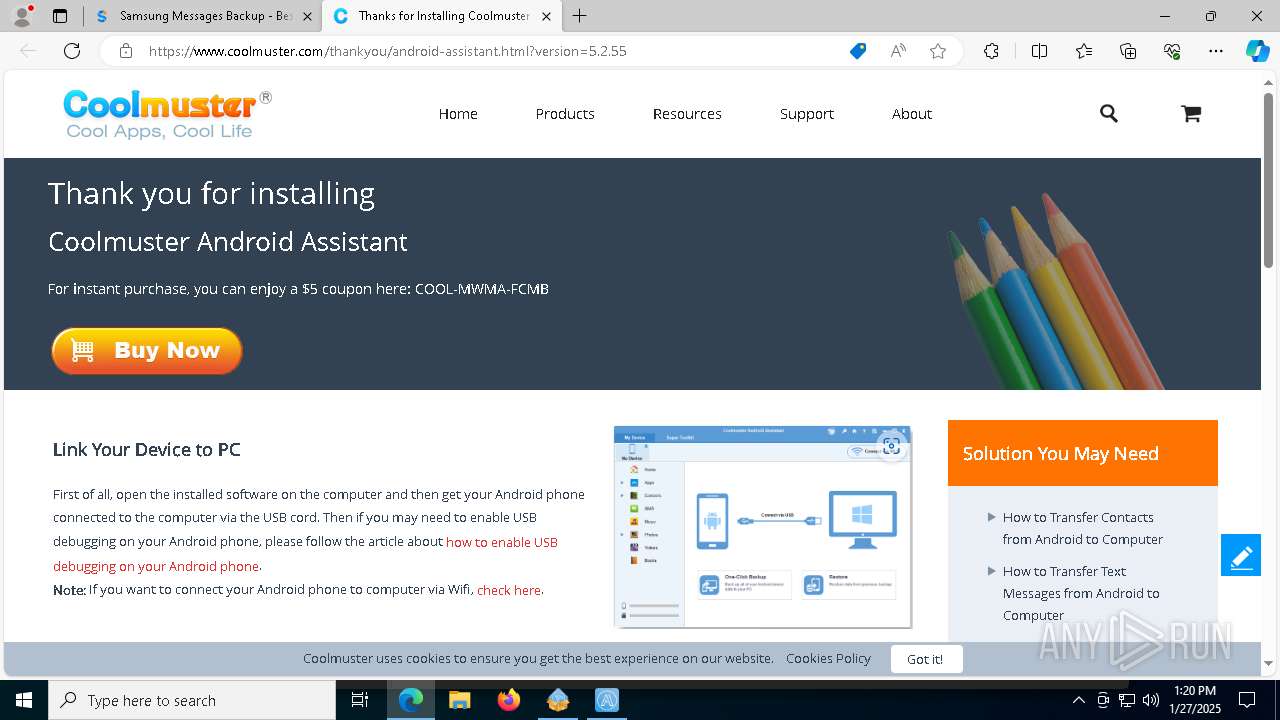Open the Cookies Policy link
The width and height of the screenshot is (1280, 720).
click(x=828, y=659)
